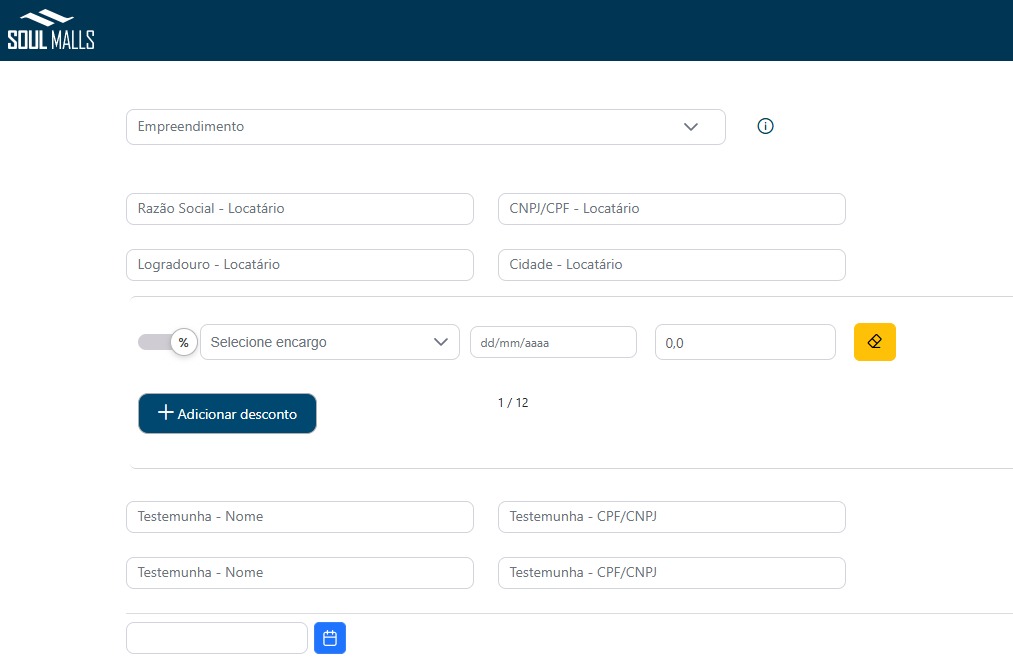
Task: Click the Soul Malls logo
Action: (50, 30)
